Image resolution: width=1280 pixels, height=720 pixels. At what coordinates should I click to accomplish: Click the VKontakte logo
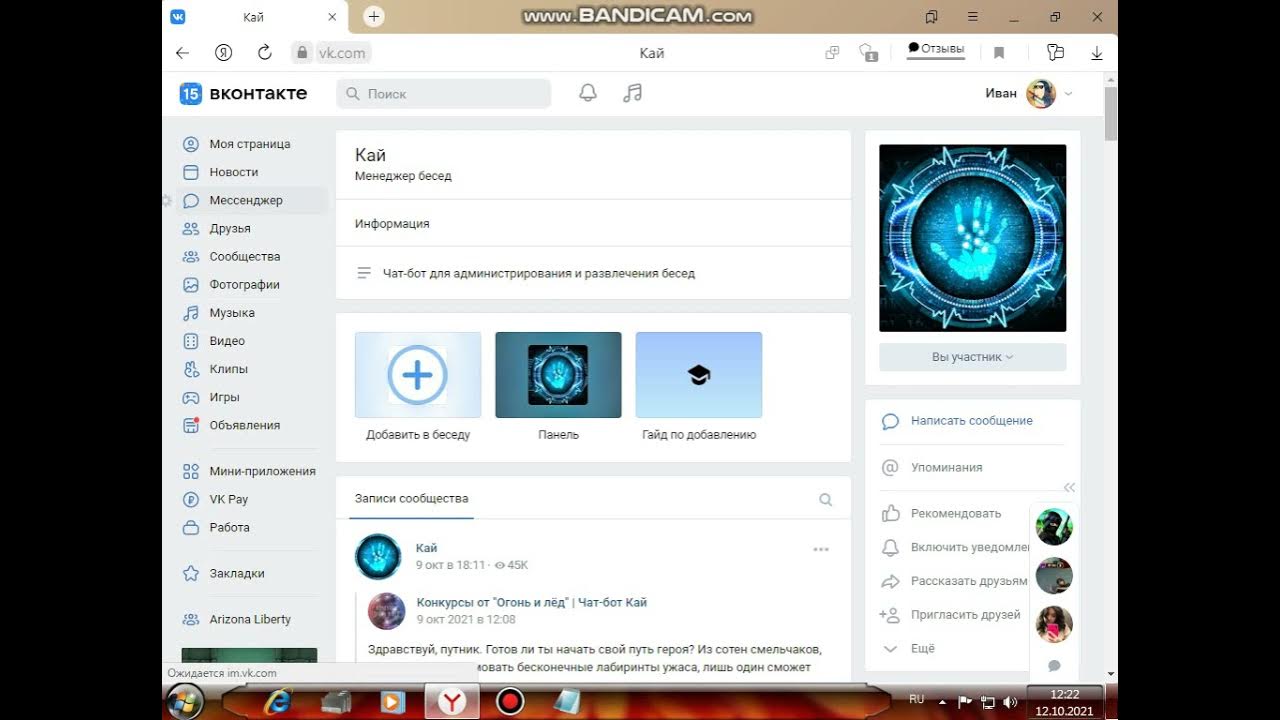(243, 93)
